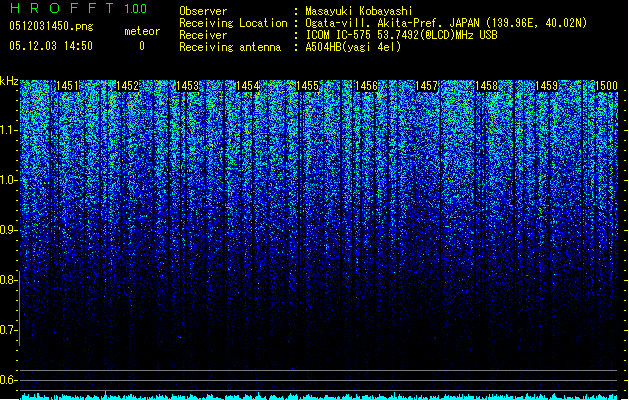The height and width of the screenshot is (400, 629).
Task: Click the 1456 time marker
Action: click(x=366, y=86)
